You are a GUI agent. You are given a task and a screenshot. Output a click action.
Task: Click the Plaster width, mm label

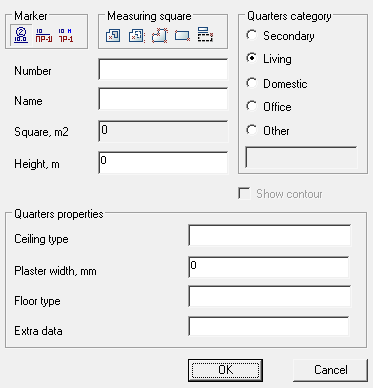(55, 271)
